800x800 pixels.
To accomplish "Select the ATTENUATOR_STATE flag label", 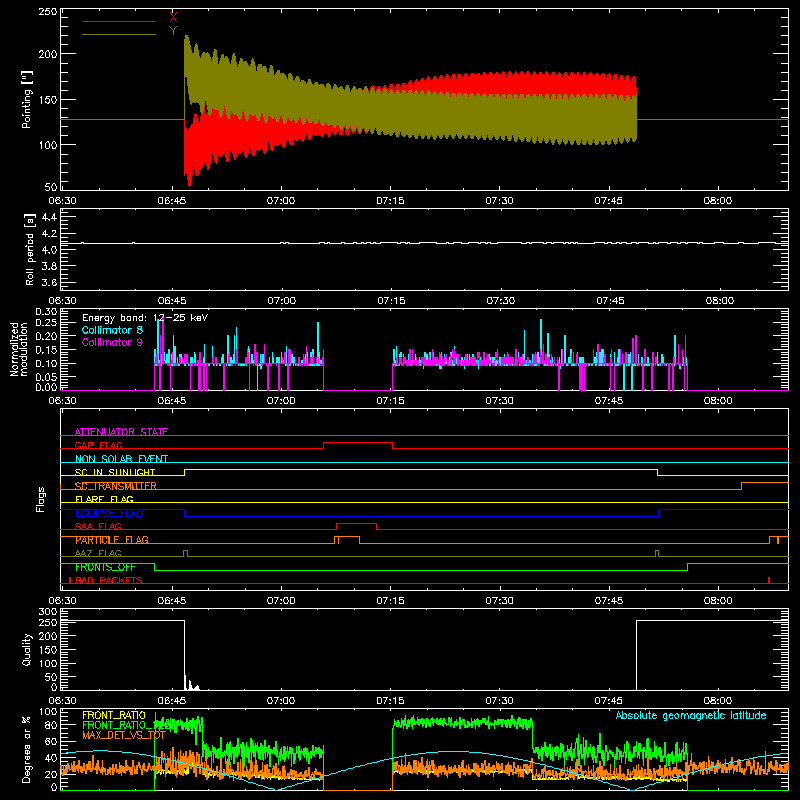I will tap(121, 432).
